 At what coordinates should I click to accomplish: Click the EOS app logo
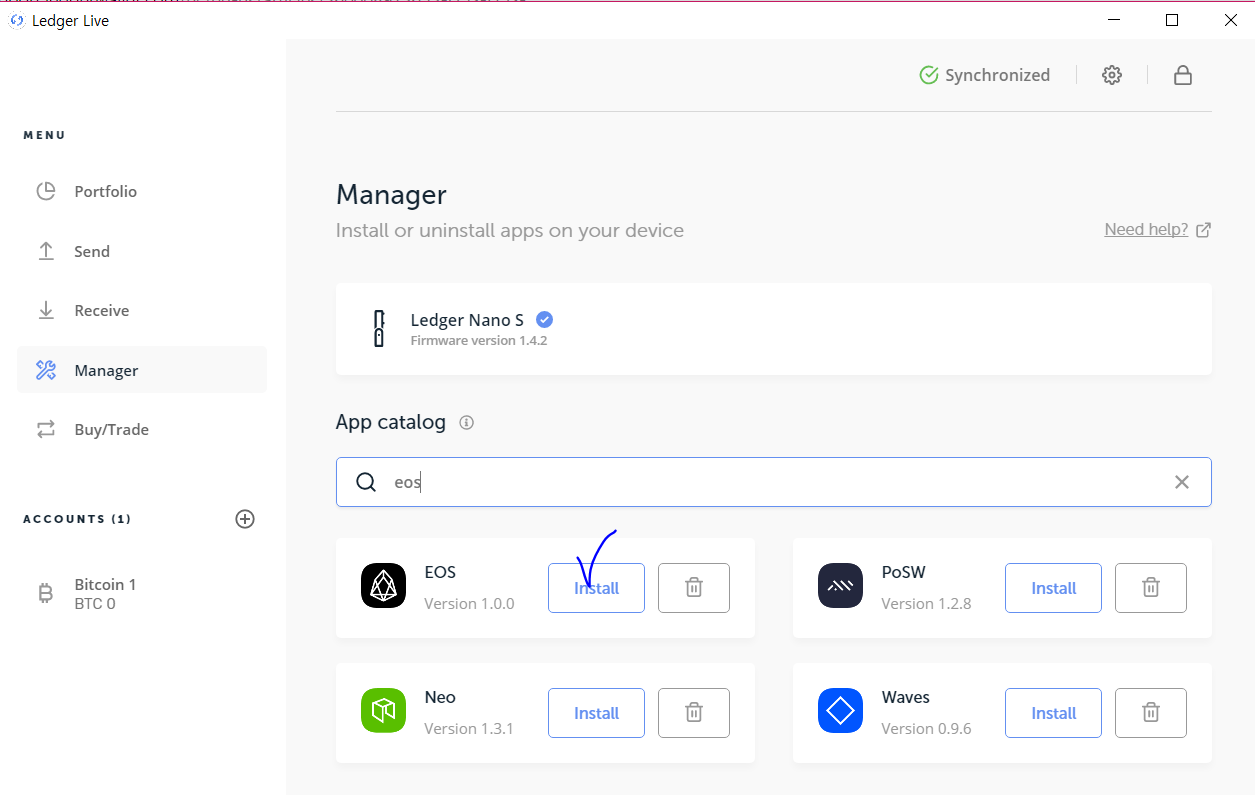pyautogui.click(x=383, y=587)
